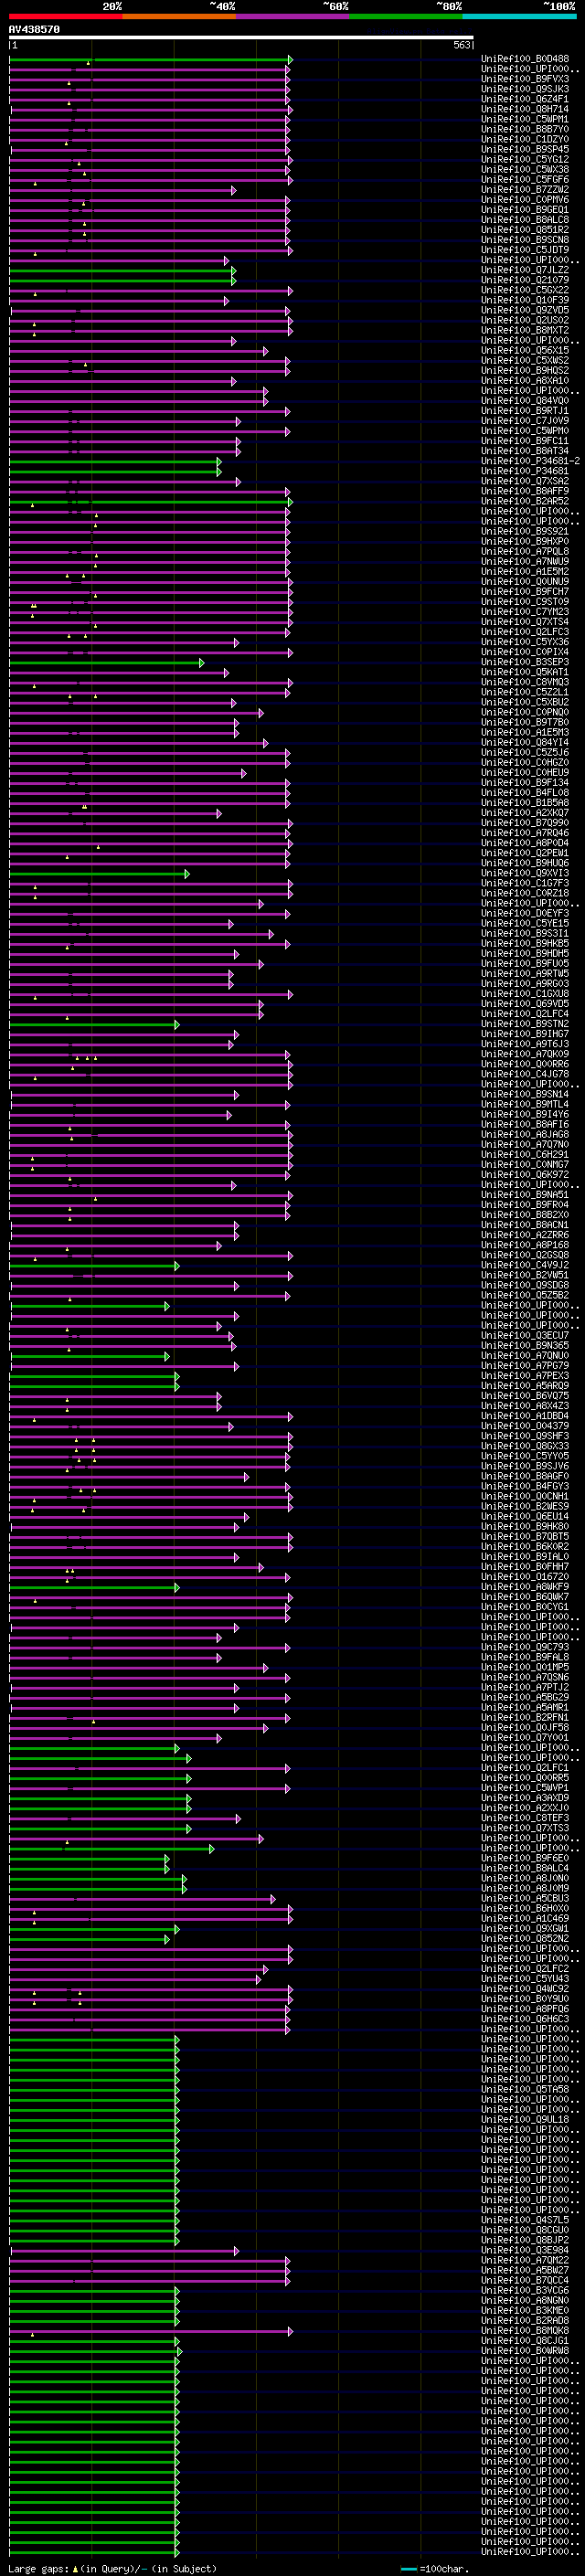Select hit UniRef100_C1DZY0

click(x=525, y=139)
